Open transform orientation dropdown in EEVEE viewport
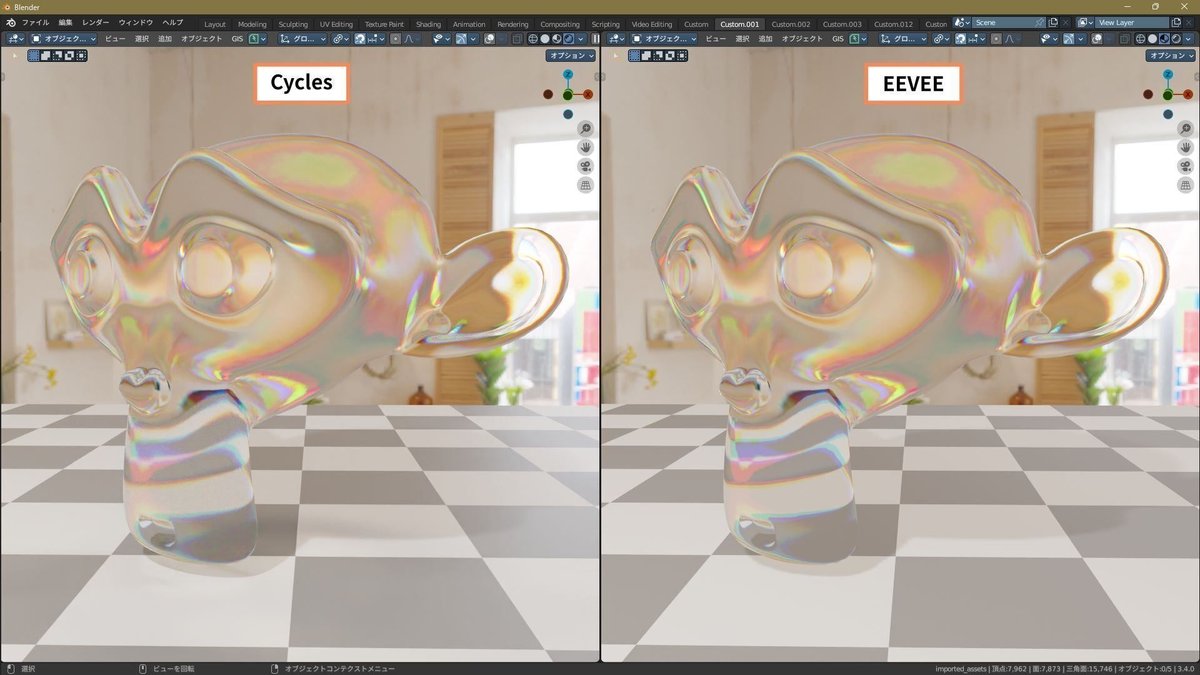The width and height of the screenshot is (1200, 675). [903, 39]
